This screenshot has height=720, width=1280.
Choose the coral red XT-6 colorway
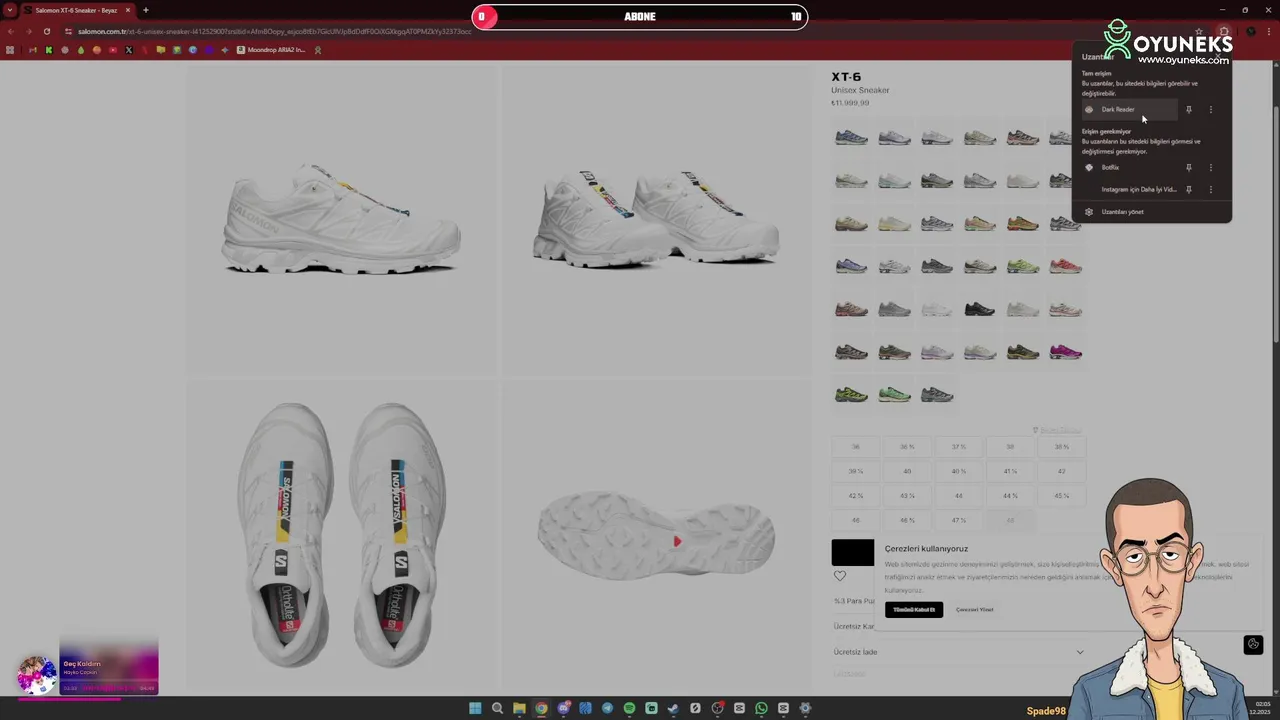pyautogui.click(x=1065, y=267)
